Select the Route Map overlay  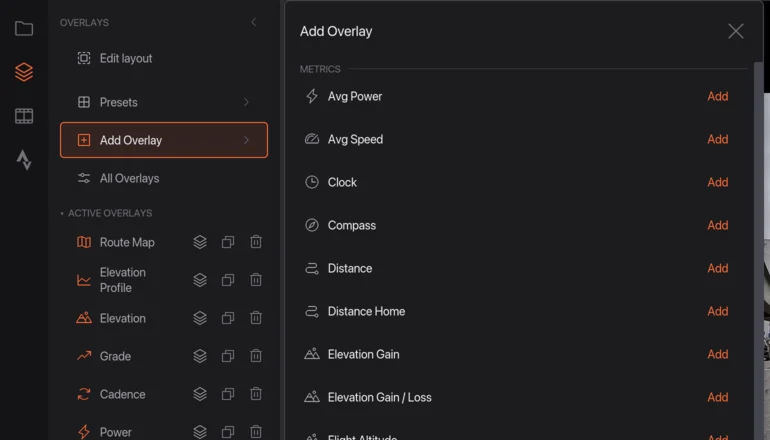click(127, 242)
